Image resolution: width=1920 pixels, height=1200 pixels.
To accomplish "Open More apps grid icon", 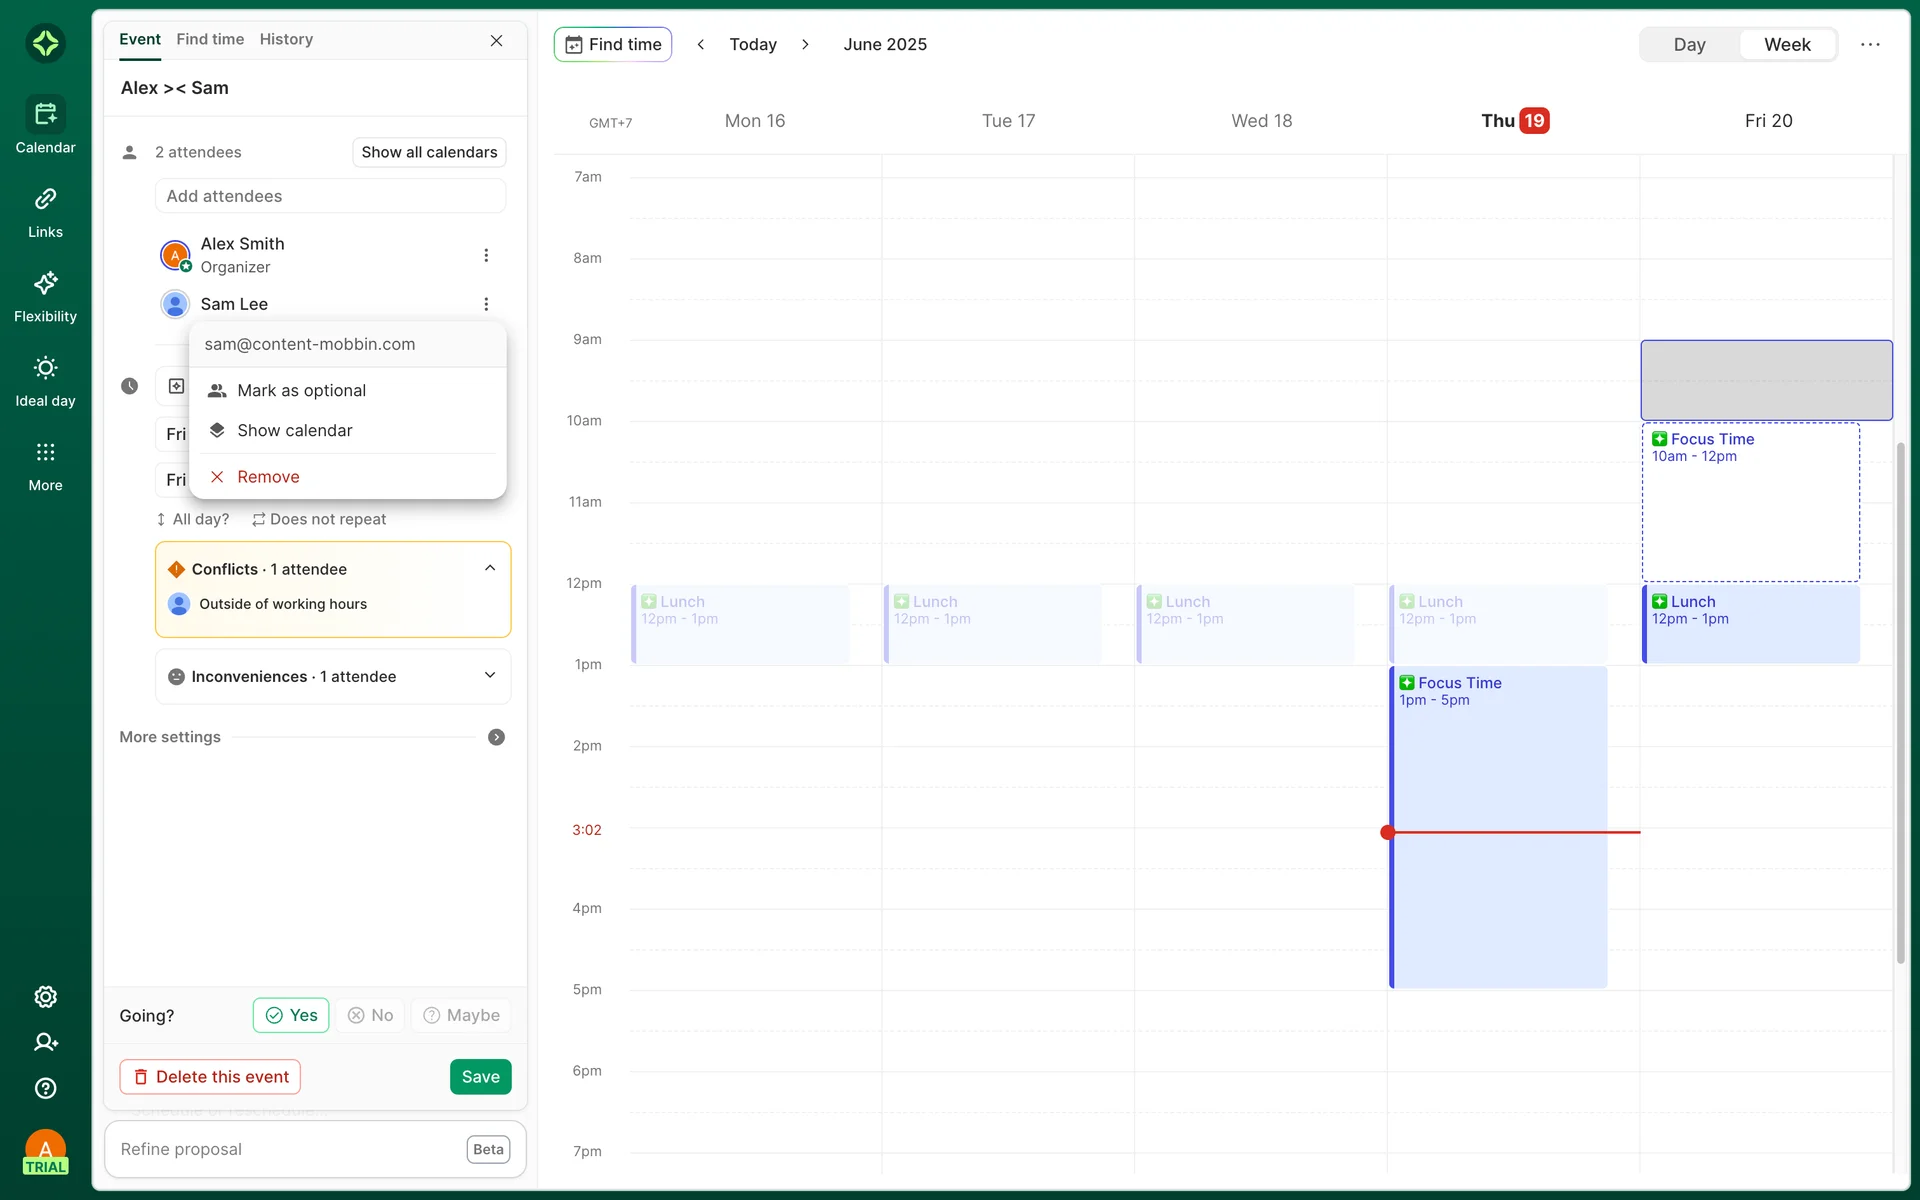I will coord(45,452).
